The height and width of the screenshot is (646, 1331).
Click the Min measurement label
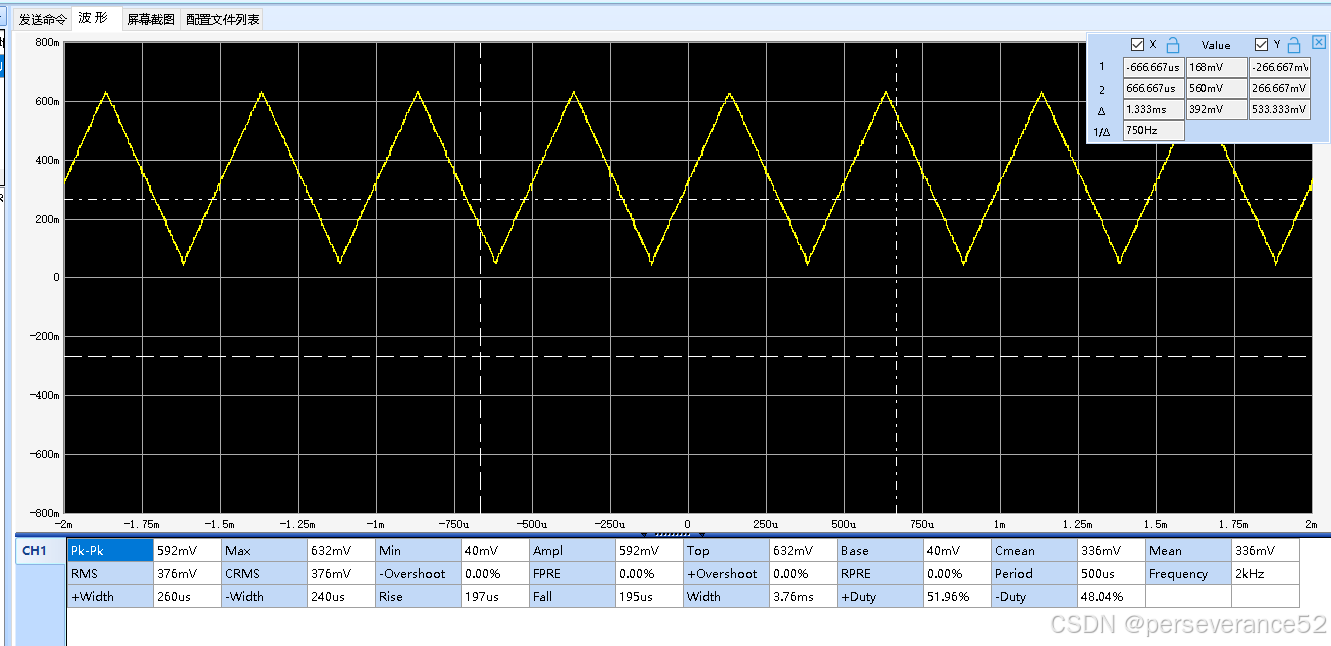(x=419, y=551)
